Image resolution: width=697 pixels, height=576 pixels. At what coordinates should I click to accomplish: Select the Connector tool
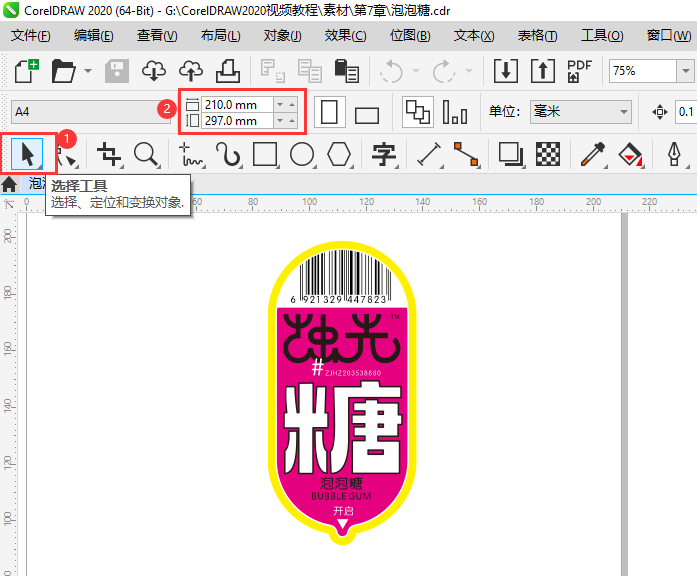tap(466, 154)
